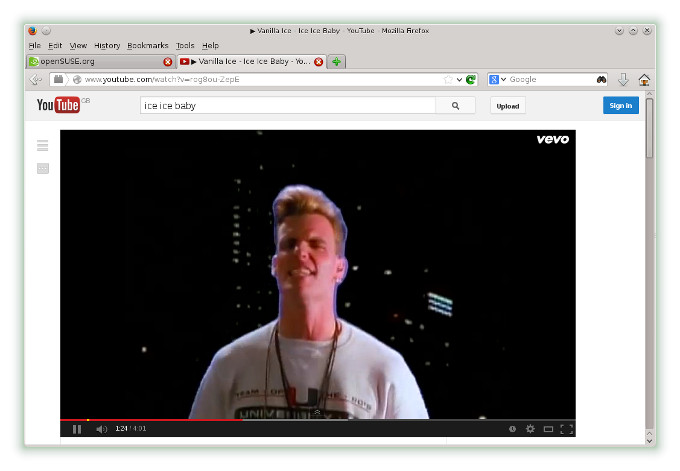Image resolution: width=680 pixels, height=471 pixels.
Task: Open a new tab with green plus
Action: click(336, 62)
